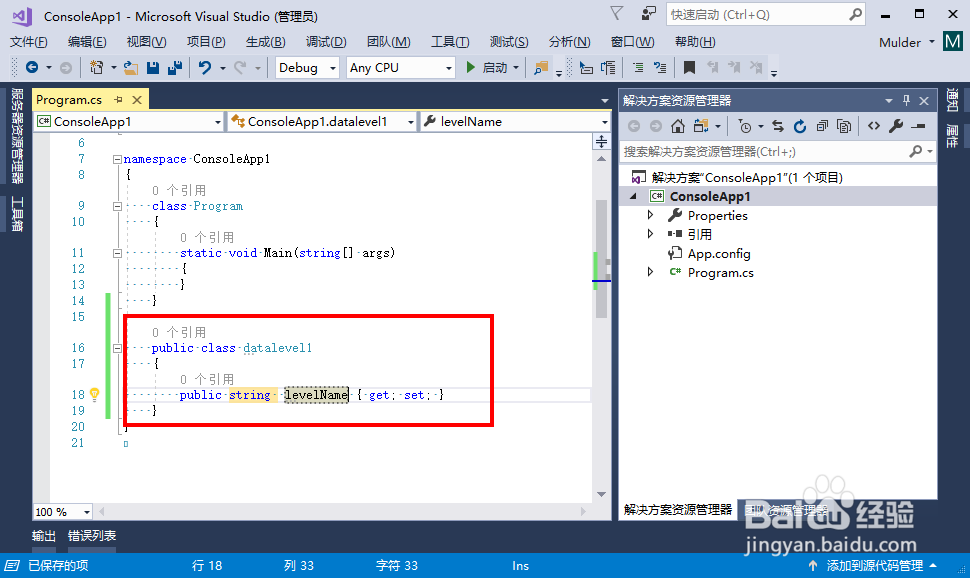The height and width of the screenshot is (578, 970).
Task: Open the 生成(B) menu
Action: click(x=265, y=41)
